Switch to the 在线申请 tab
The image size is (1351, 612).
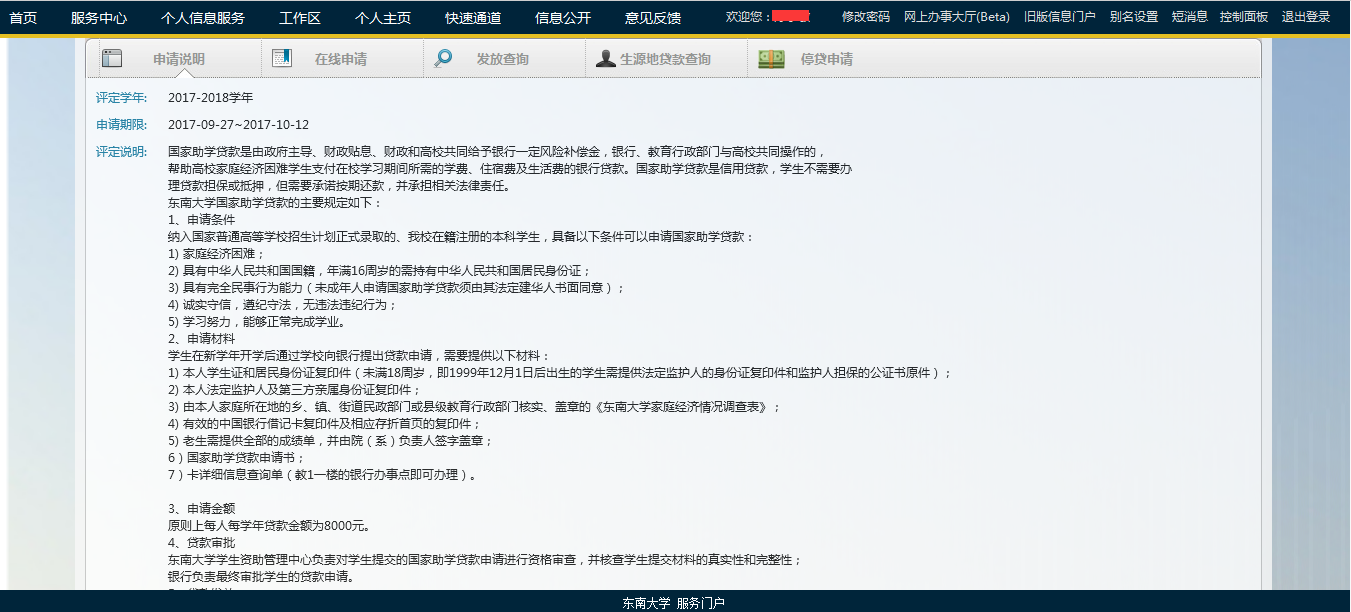[340, 59]
